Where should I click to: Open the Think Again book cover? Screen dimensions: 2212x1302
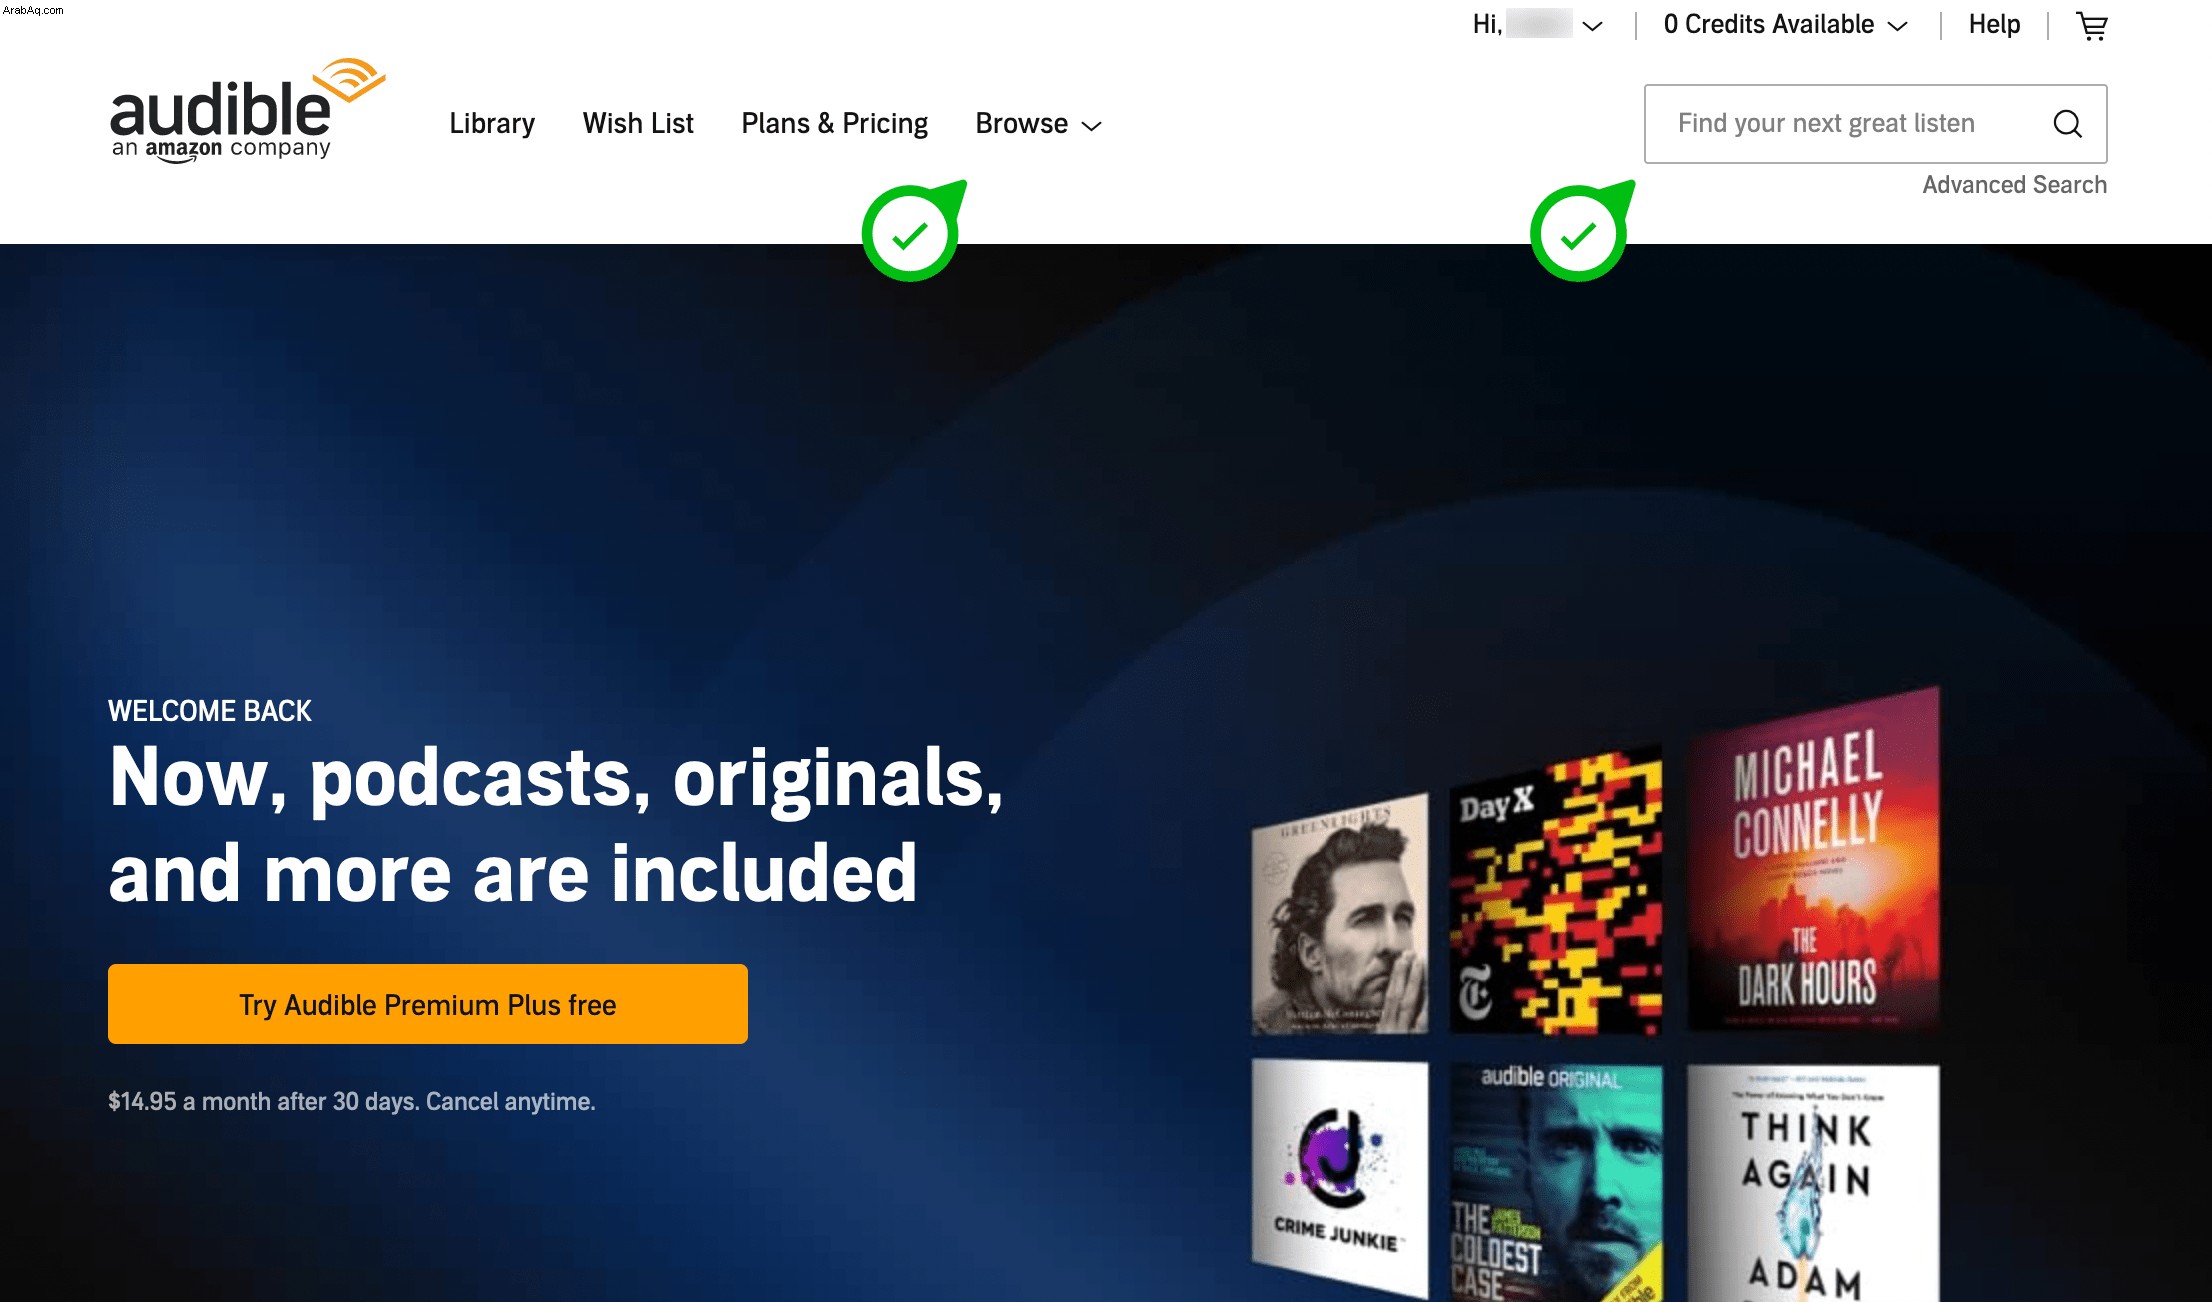coord(1814,1183)
